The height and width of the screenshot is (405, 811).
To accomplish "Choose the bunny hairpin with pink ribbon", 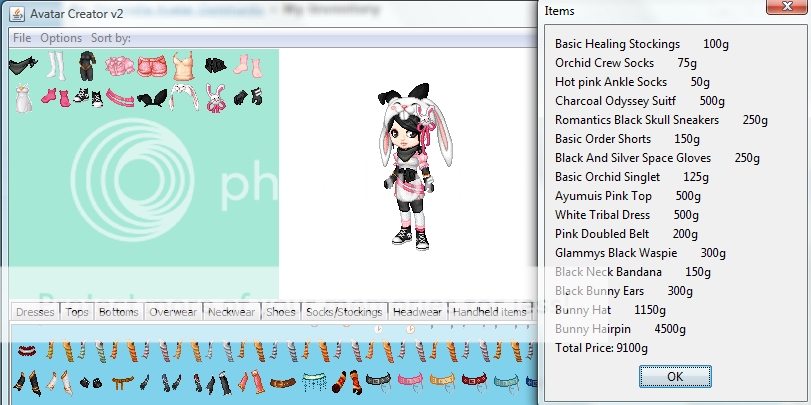I will pyautogui.click(x=215, y=97).
